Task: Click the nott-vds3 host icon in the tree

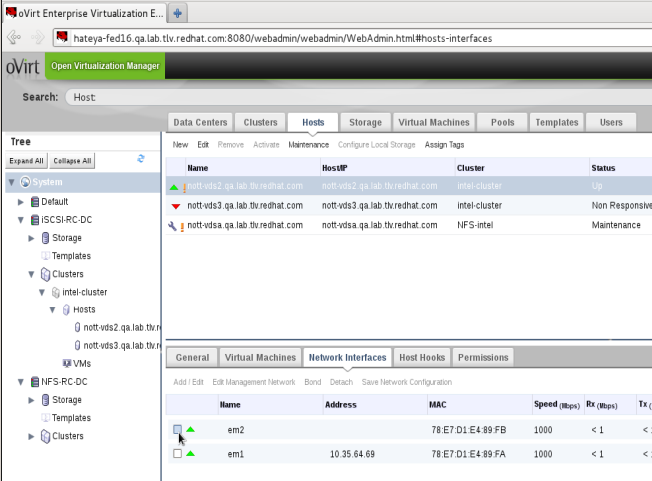Action: [x=77, y=345]
